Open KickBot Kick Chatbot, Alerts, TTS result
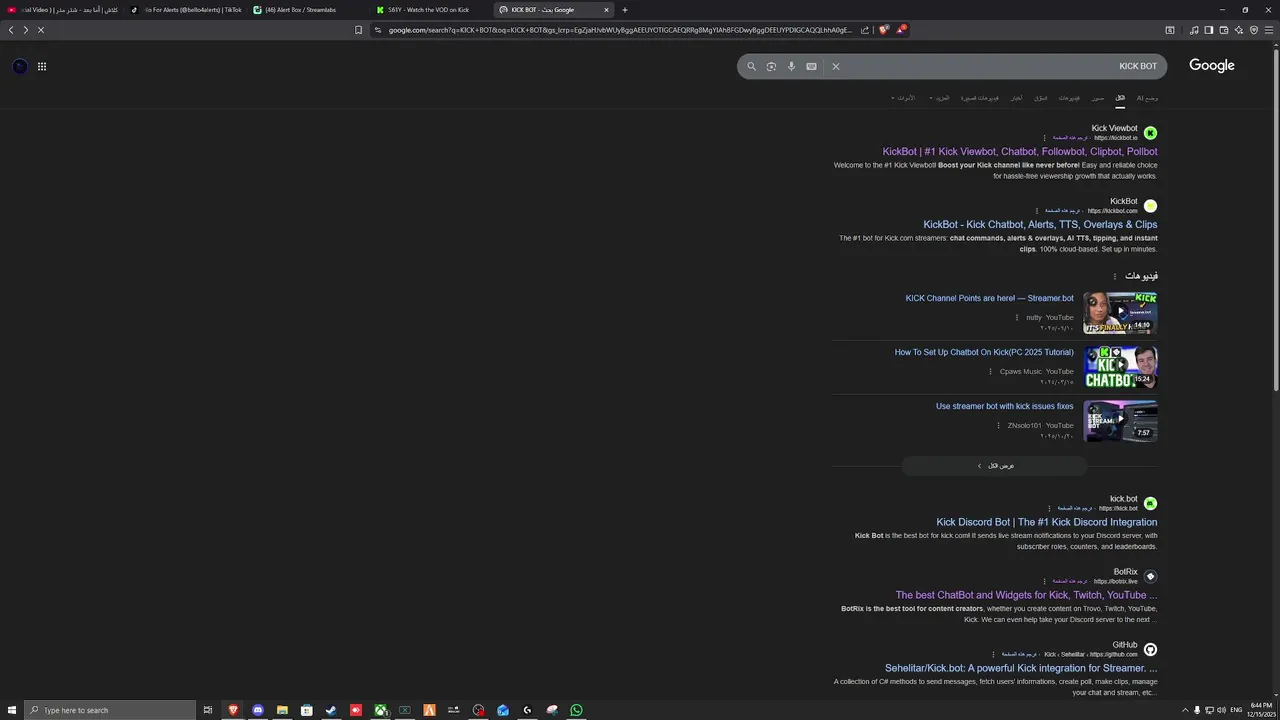1280x720 pixels. pyautogui.click(x=1040, y=225)
